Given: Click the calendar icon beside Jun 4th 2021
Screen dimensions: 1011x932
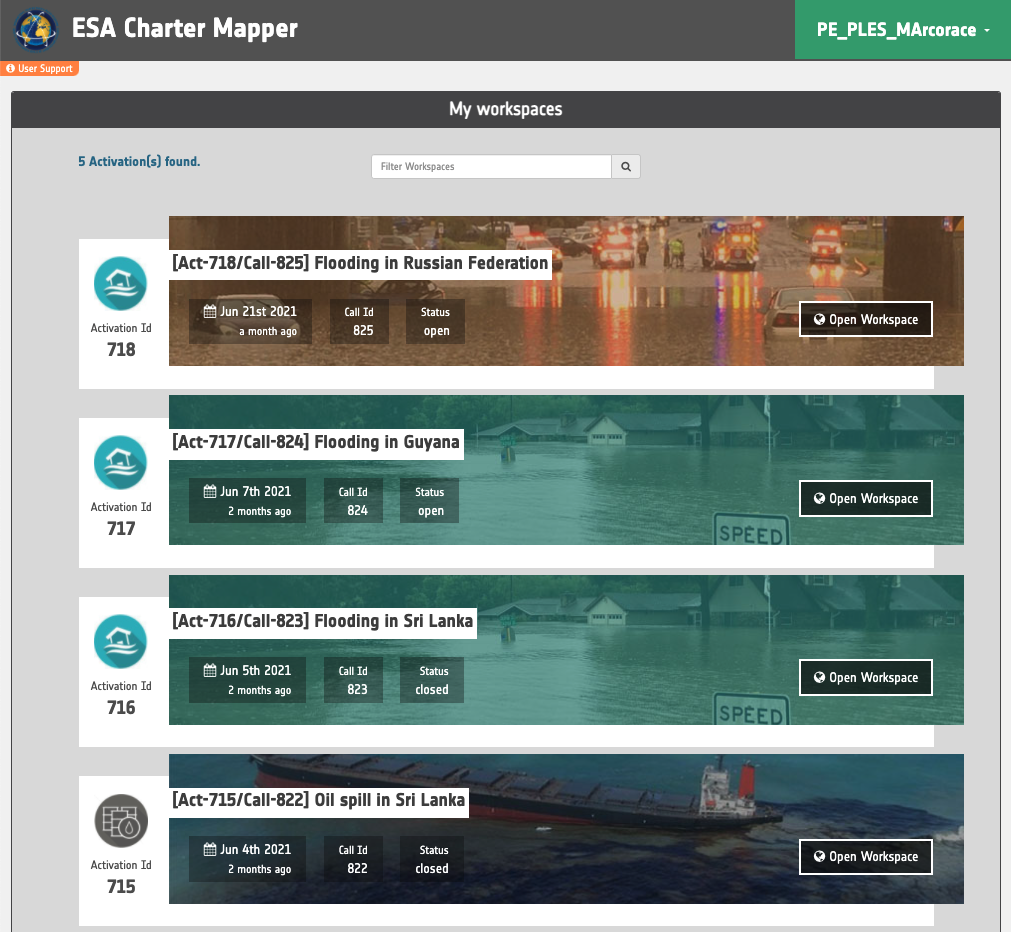Looking at the screenshot, I should [210, 849].
